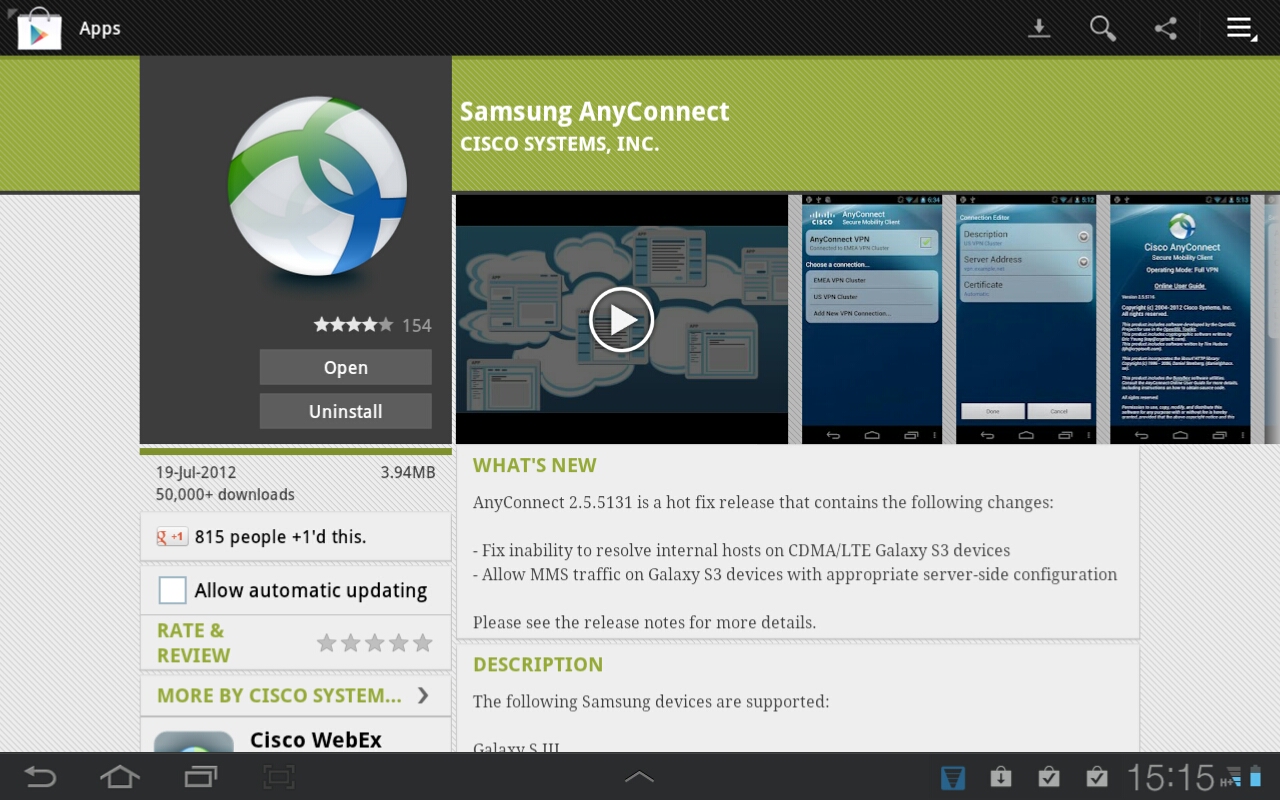Screen dimensions: 1280x800
Task: Open the Cisco AnyConnect about screenshot
Action: pos(1181,319)
